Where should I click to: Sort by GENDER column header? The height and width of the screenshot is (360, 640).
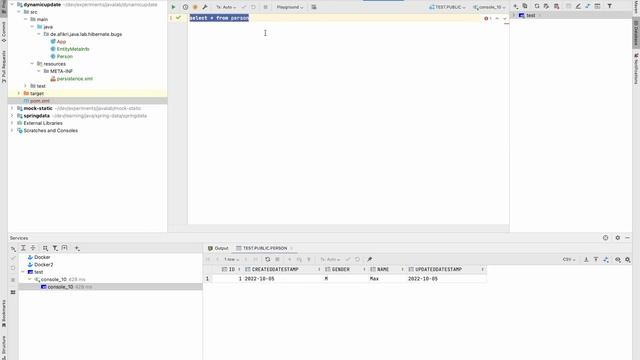345,269
